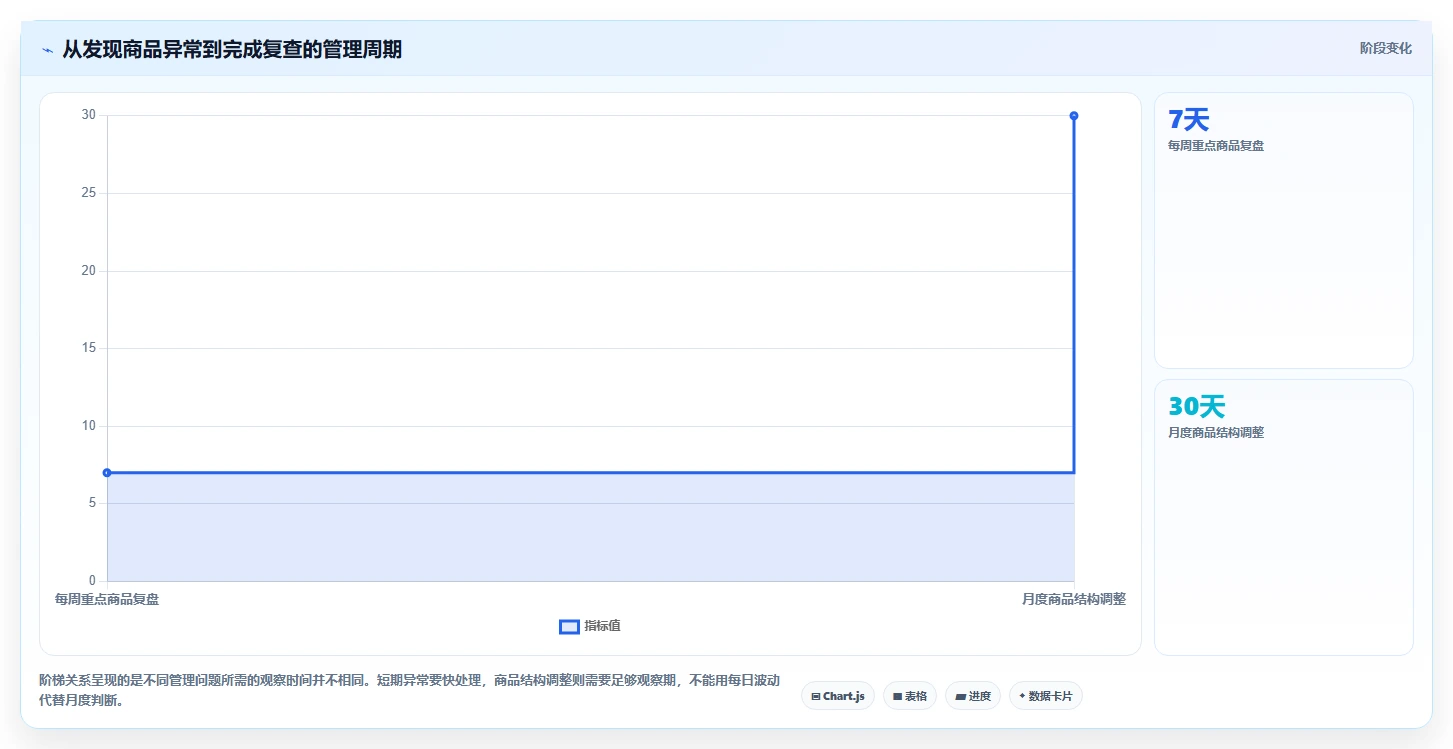1453x749 pixels.
Task: Select the 表格 tag
Action: click(910, 696)
